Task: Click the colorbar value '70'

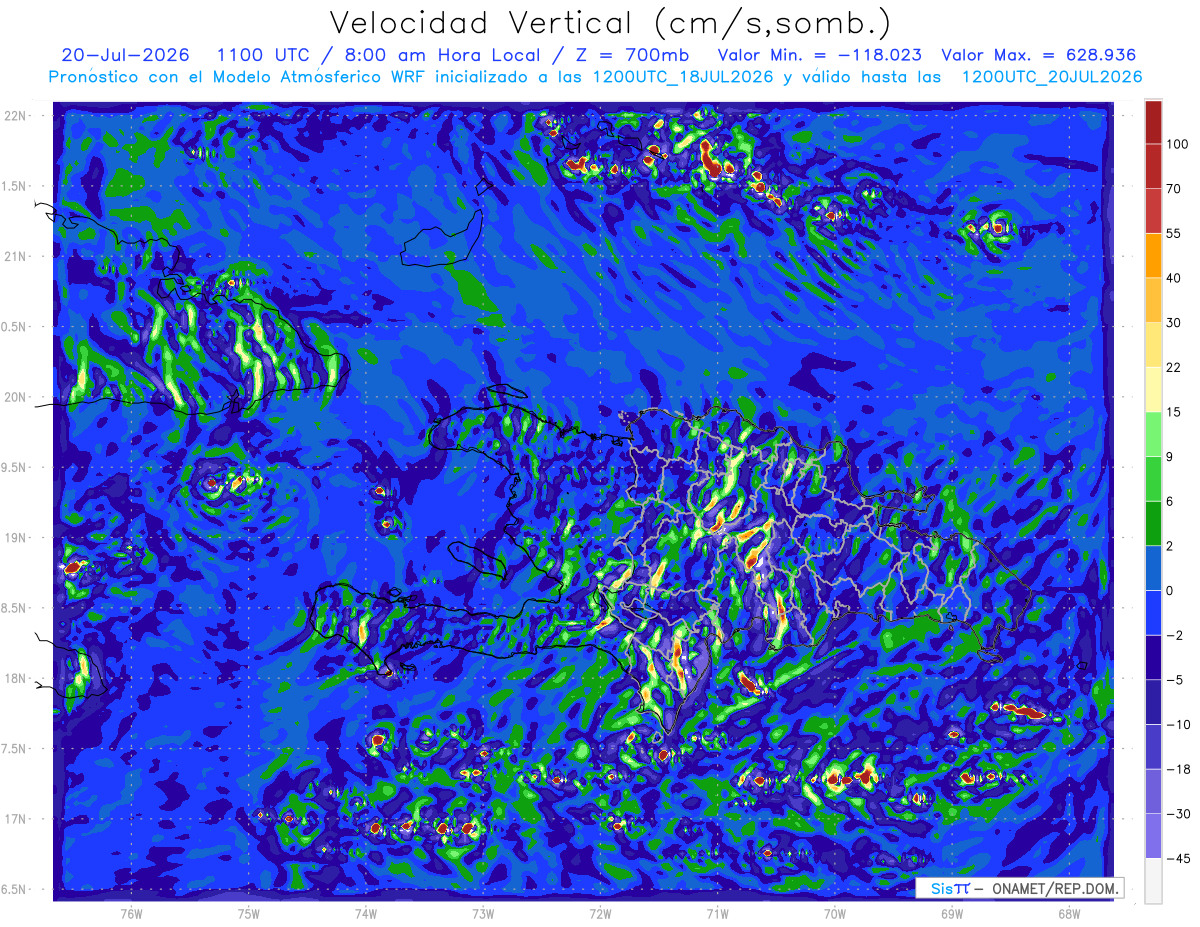Action: [1173, 188]
